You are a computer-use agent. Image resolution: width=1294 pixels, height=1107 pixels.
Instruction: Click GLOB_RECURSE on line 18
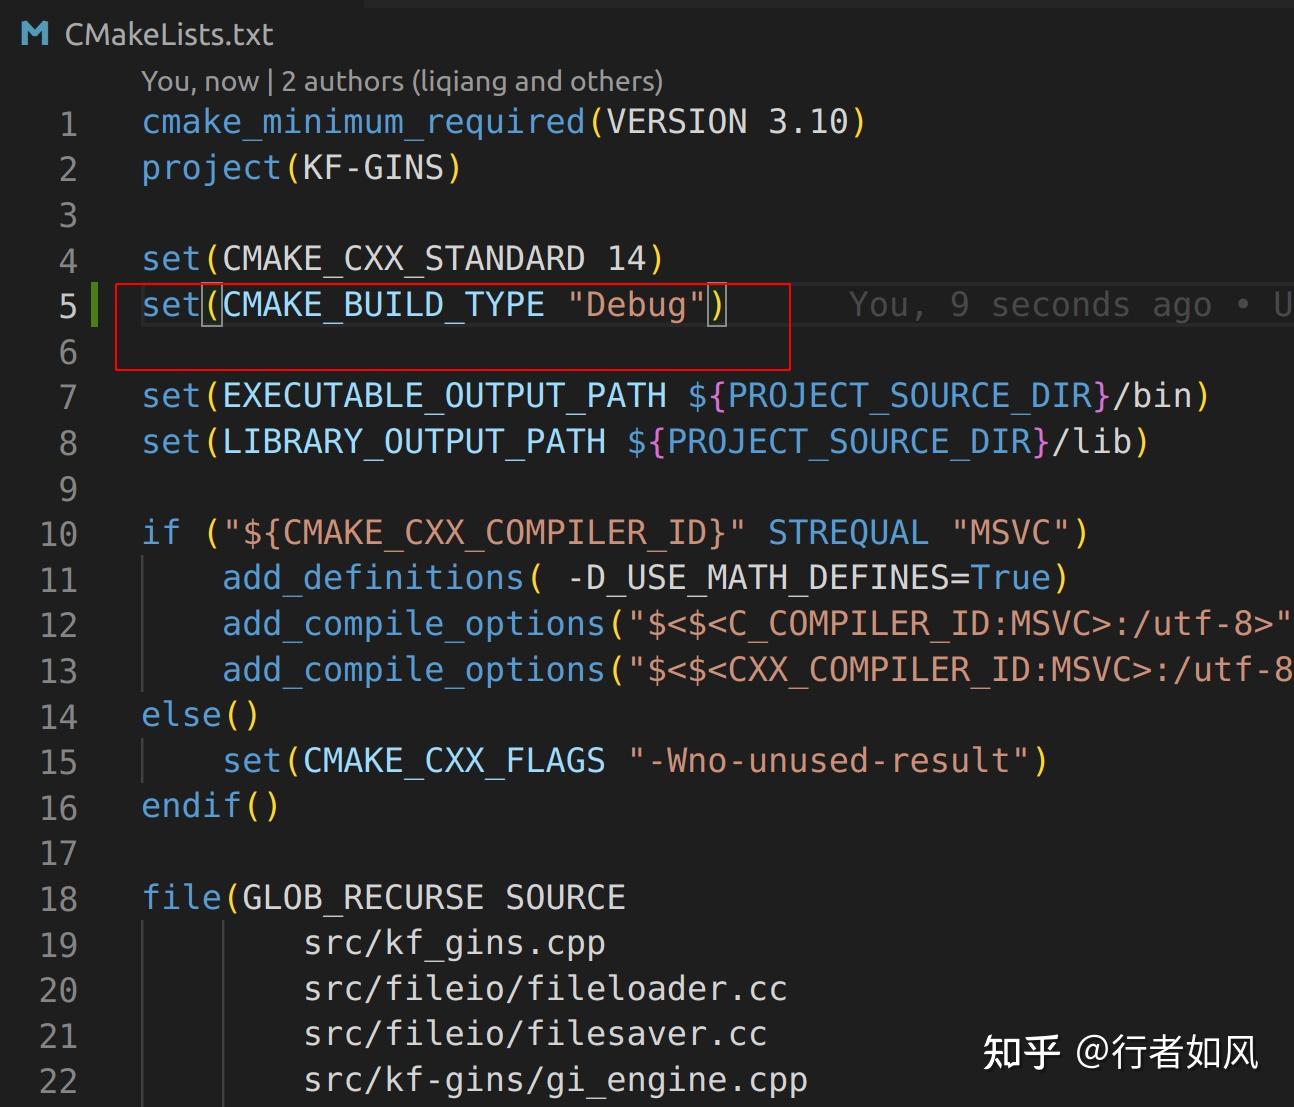tap(363, 898)
